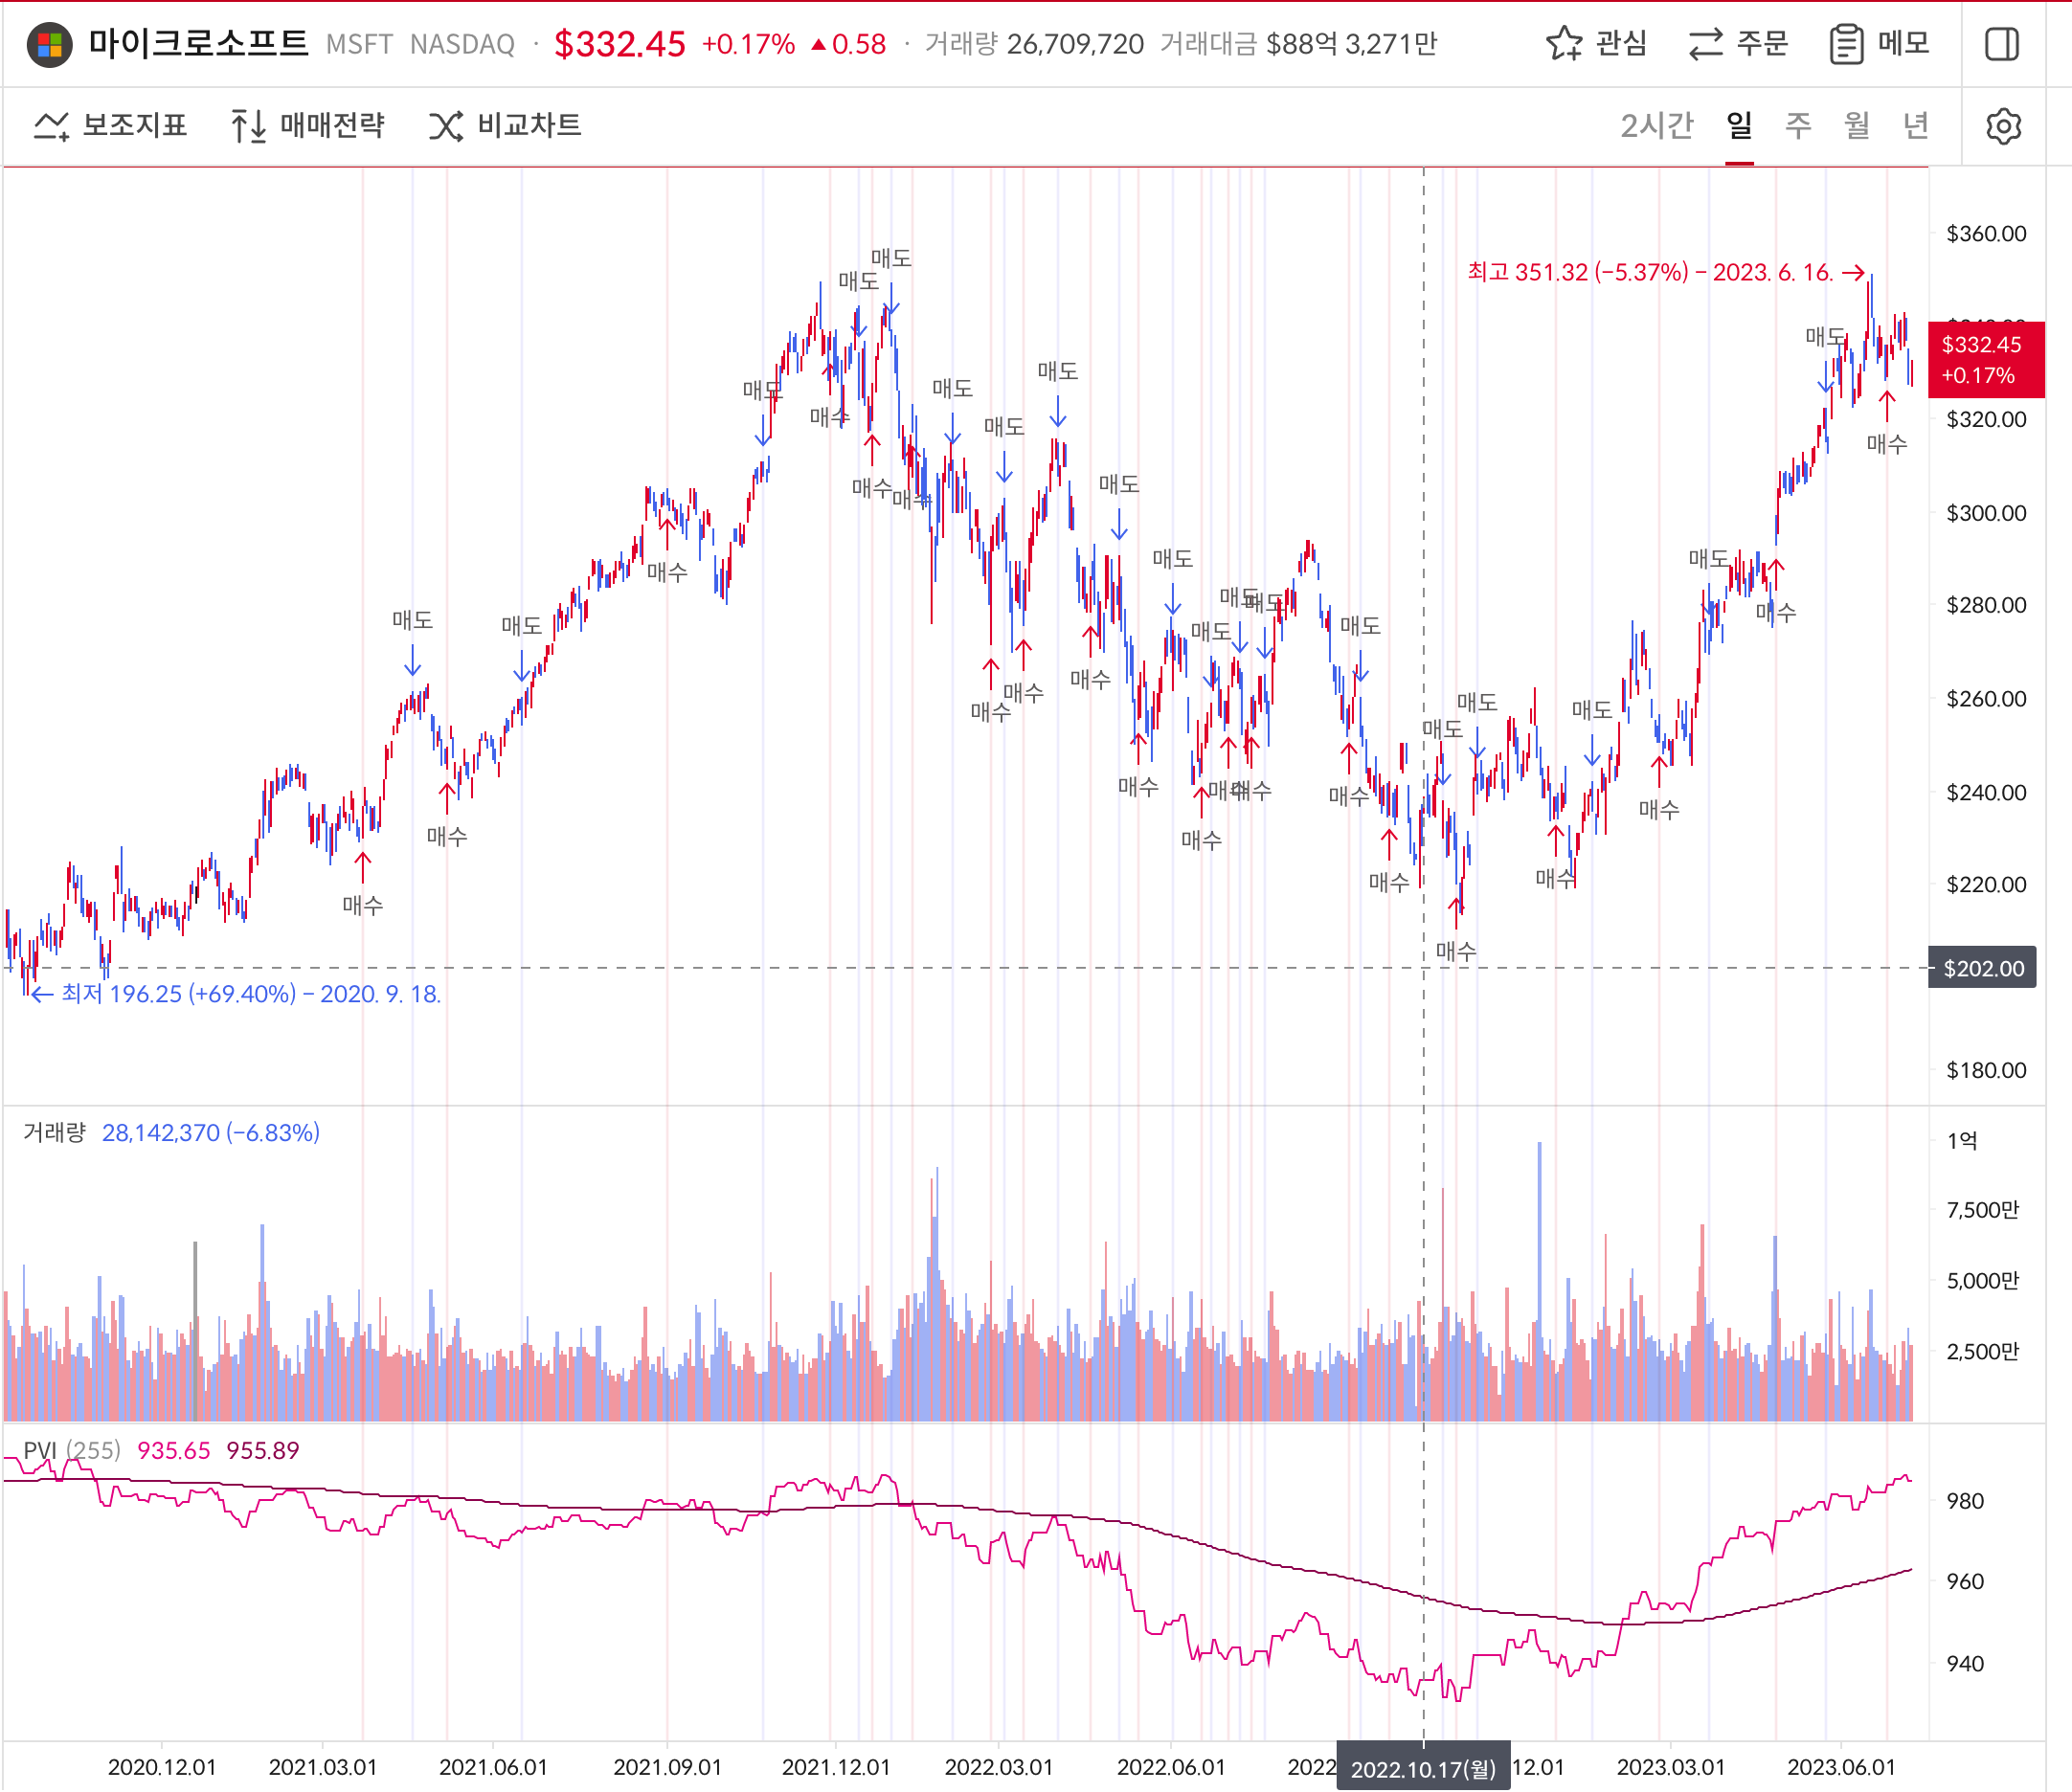Toggle the side panel layout icon
The image size is (2072, 1792).
tap(2002, 45)
